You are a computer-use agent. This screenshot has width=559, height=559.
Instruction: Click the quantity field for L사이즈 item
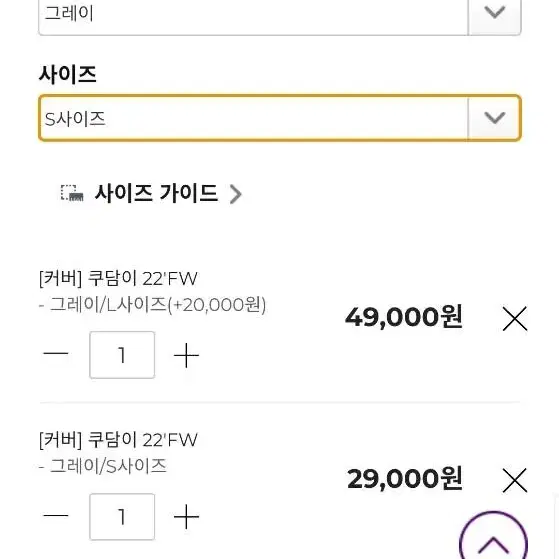(122, 355)
